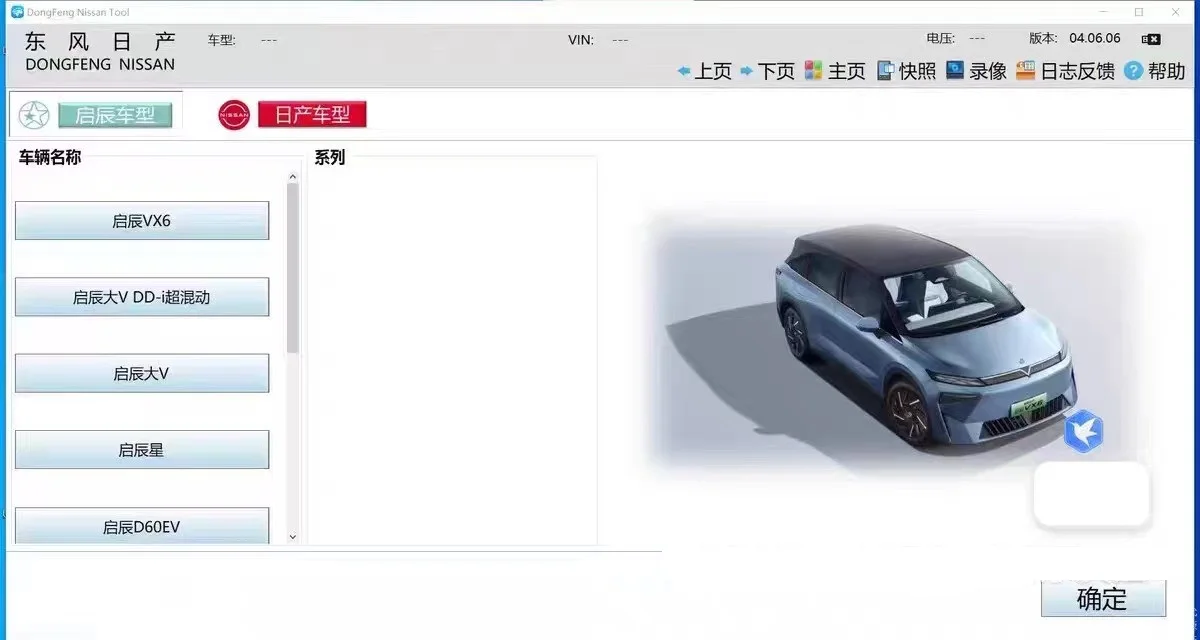Image resolution: width=1200 pixels, height=640 pixels.
Task: Select vehicle 启辰大V
Action: coord(142,373)
